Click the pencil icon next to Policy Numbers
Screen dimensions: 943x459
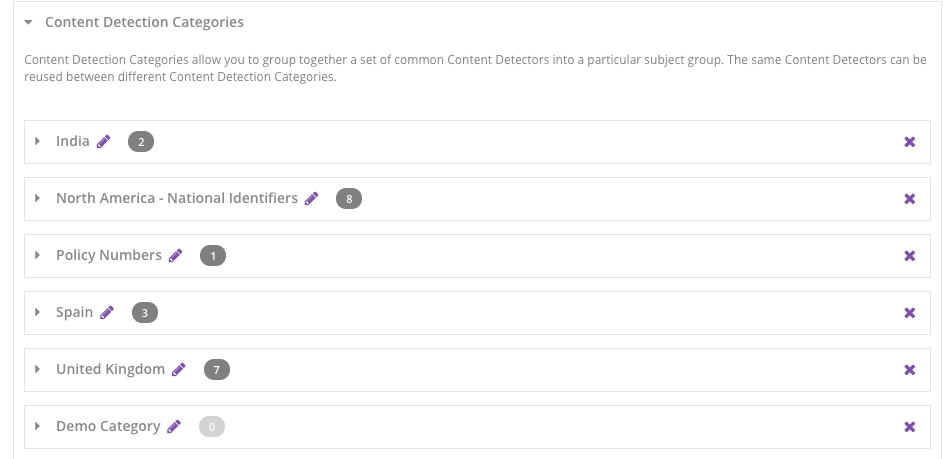tap(176, 256)
